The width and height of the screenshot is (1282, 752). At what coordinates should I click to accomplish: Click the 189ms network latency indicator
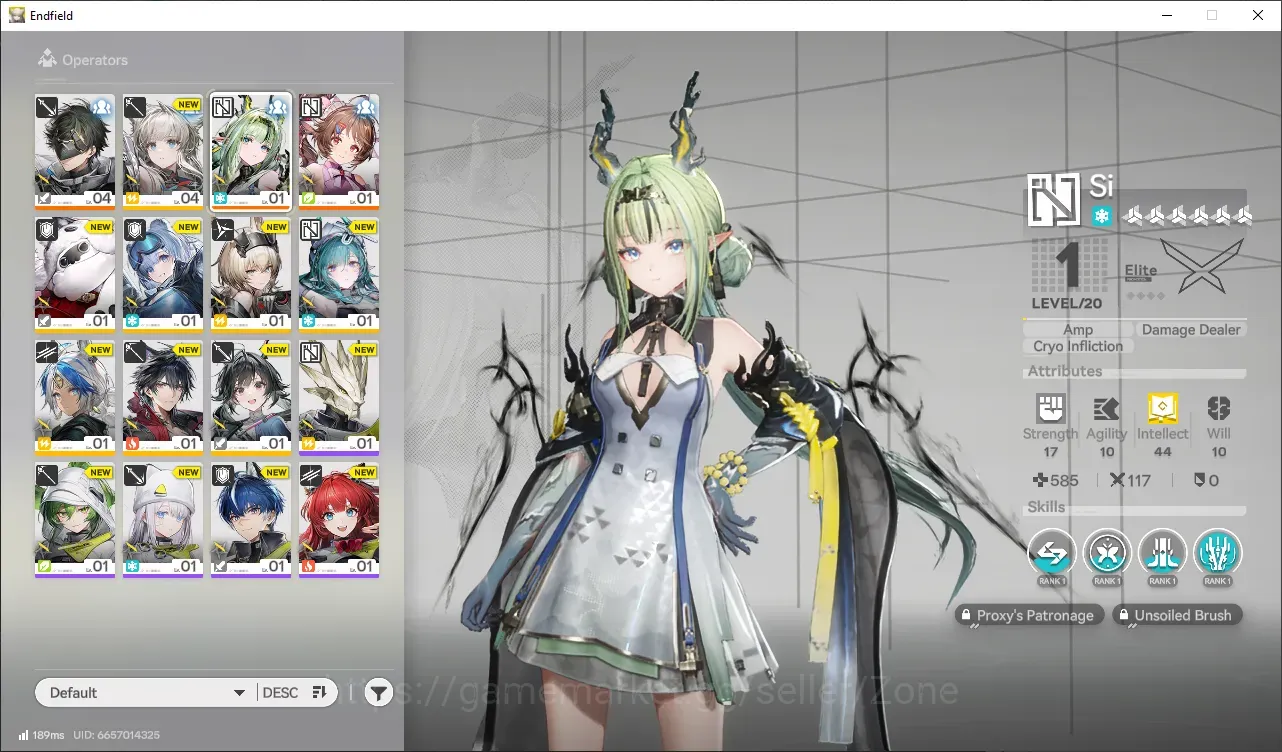point(41,735)
